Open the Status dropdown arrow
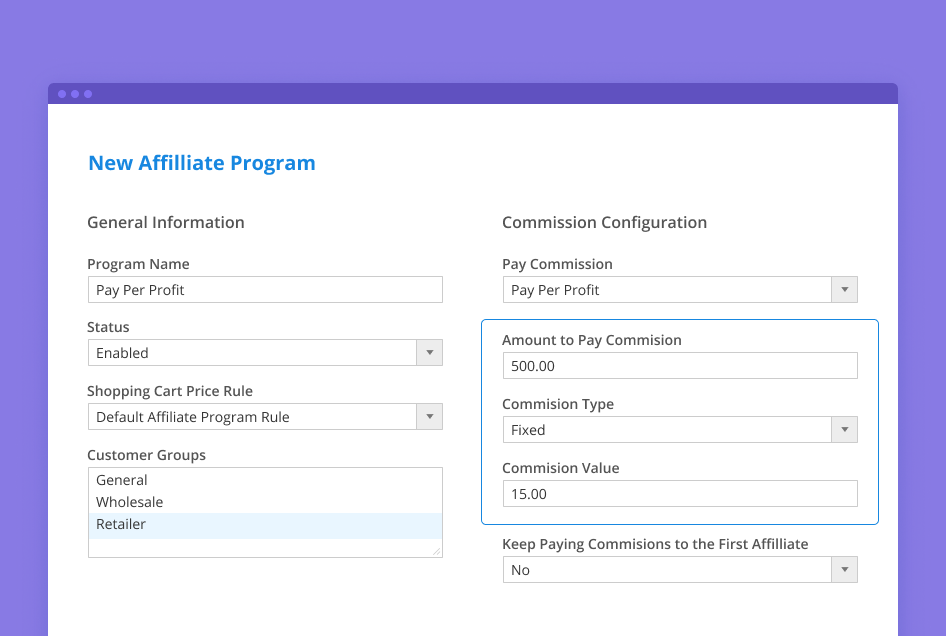 pos(430,353)
